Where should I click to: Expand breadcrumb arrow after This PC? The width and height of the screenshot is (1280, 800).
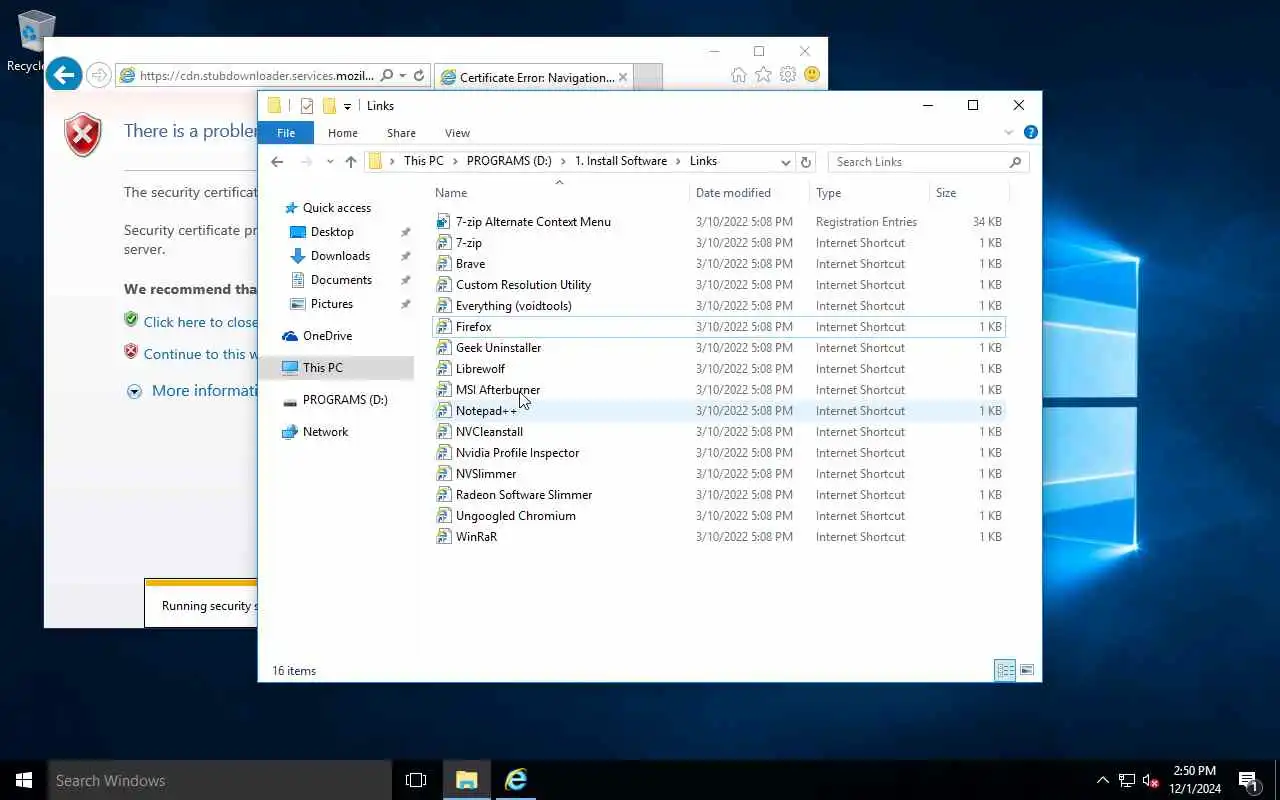pos(455,161)
